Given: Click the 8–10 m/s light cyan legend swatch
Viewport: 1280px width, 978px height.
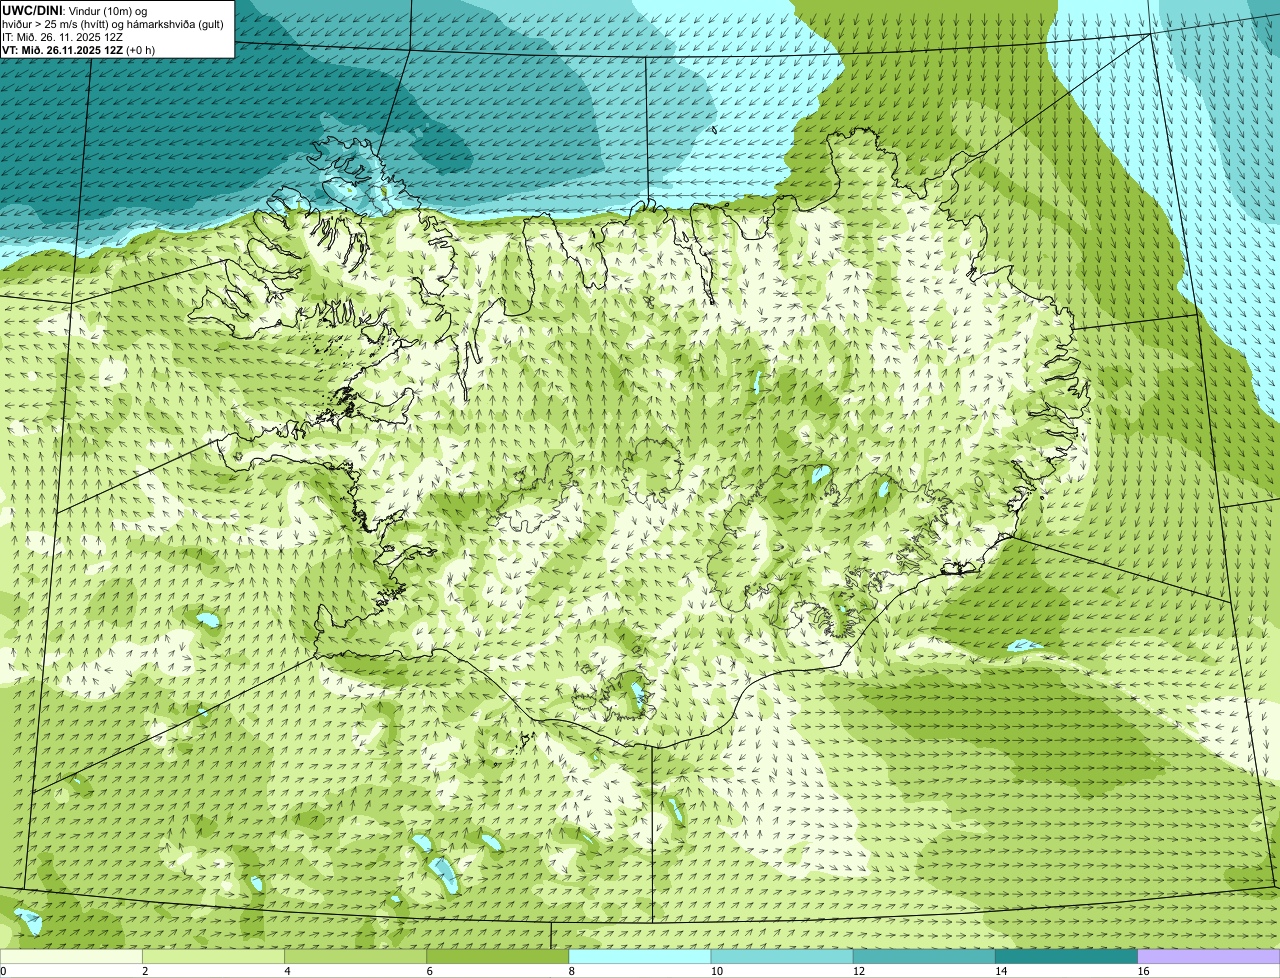Looking at the screenshot, I should (640, 956).
